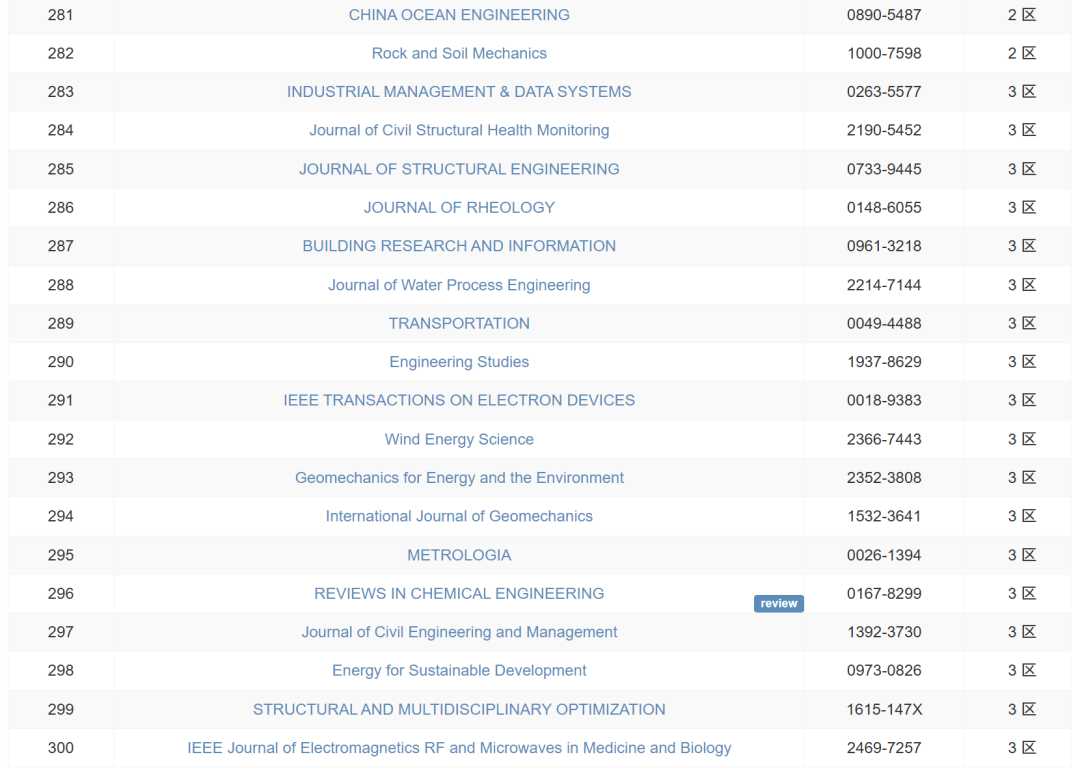
Task: Click the 3区 rank in JOURNAL OF RHEOLOGY row
Action: [x=1021, y=208]
